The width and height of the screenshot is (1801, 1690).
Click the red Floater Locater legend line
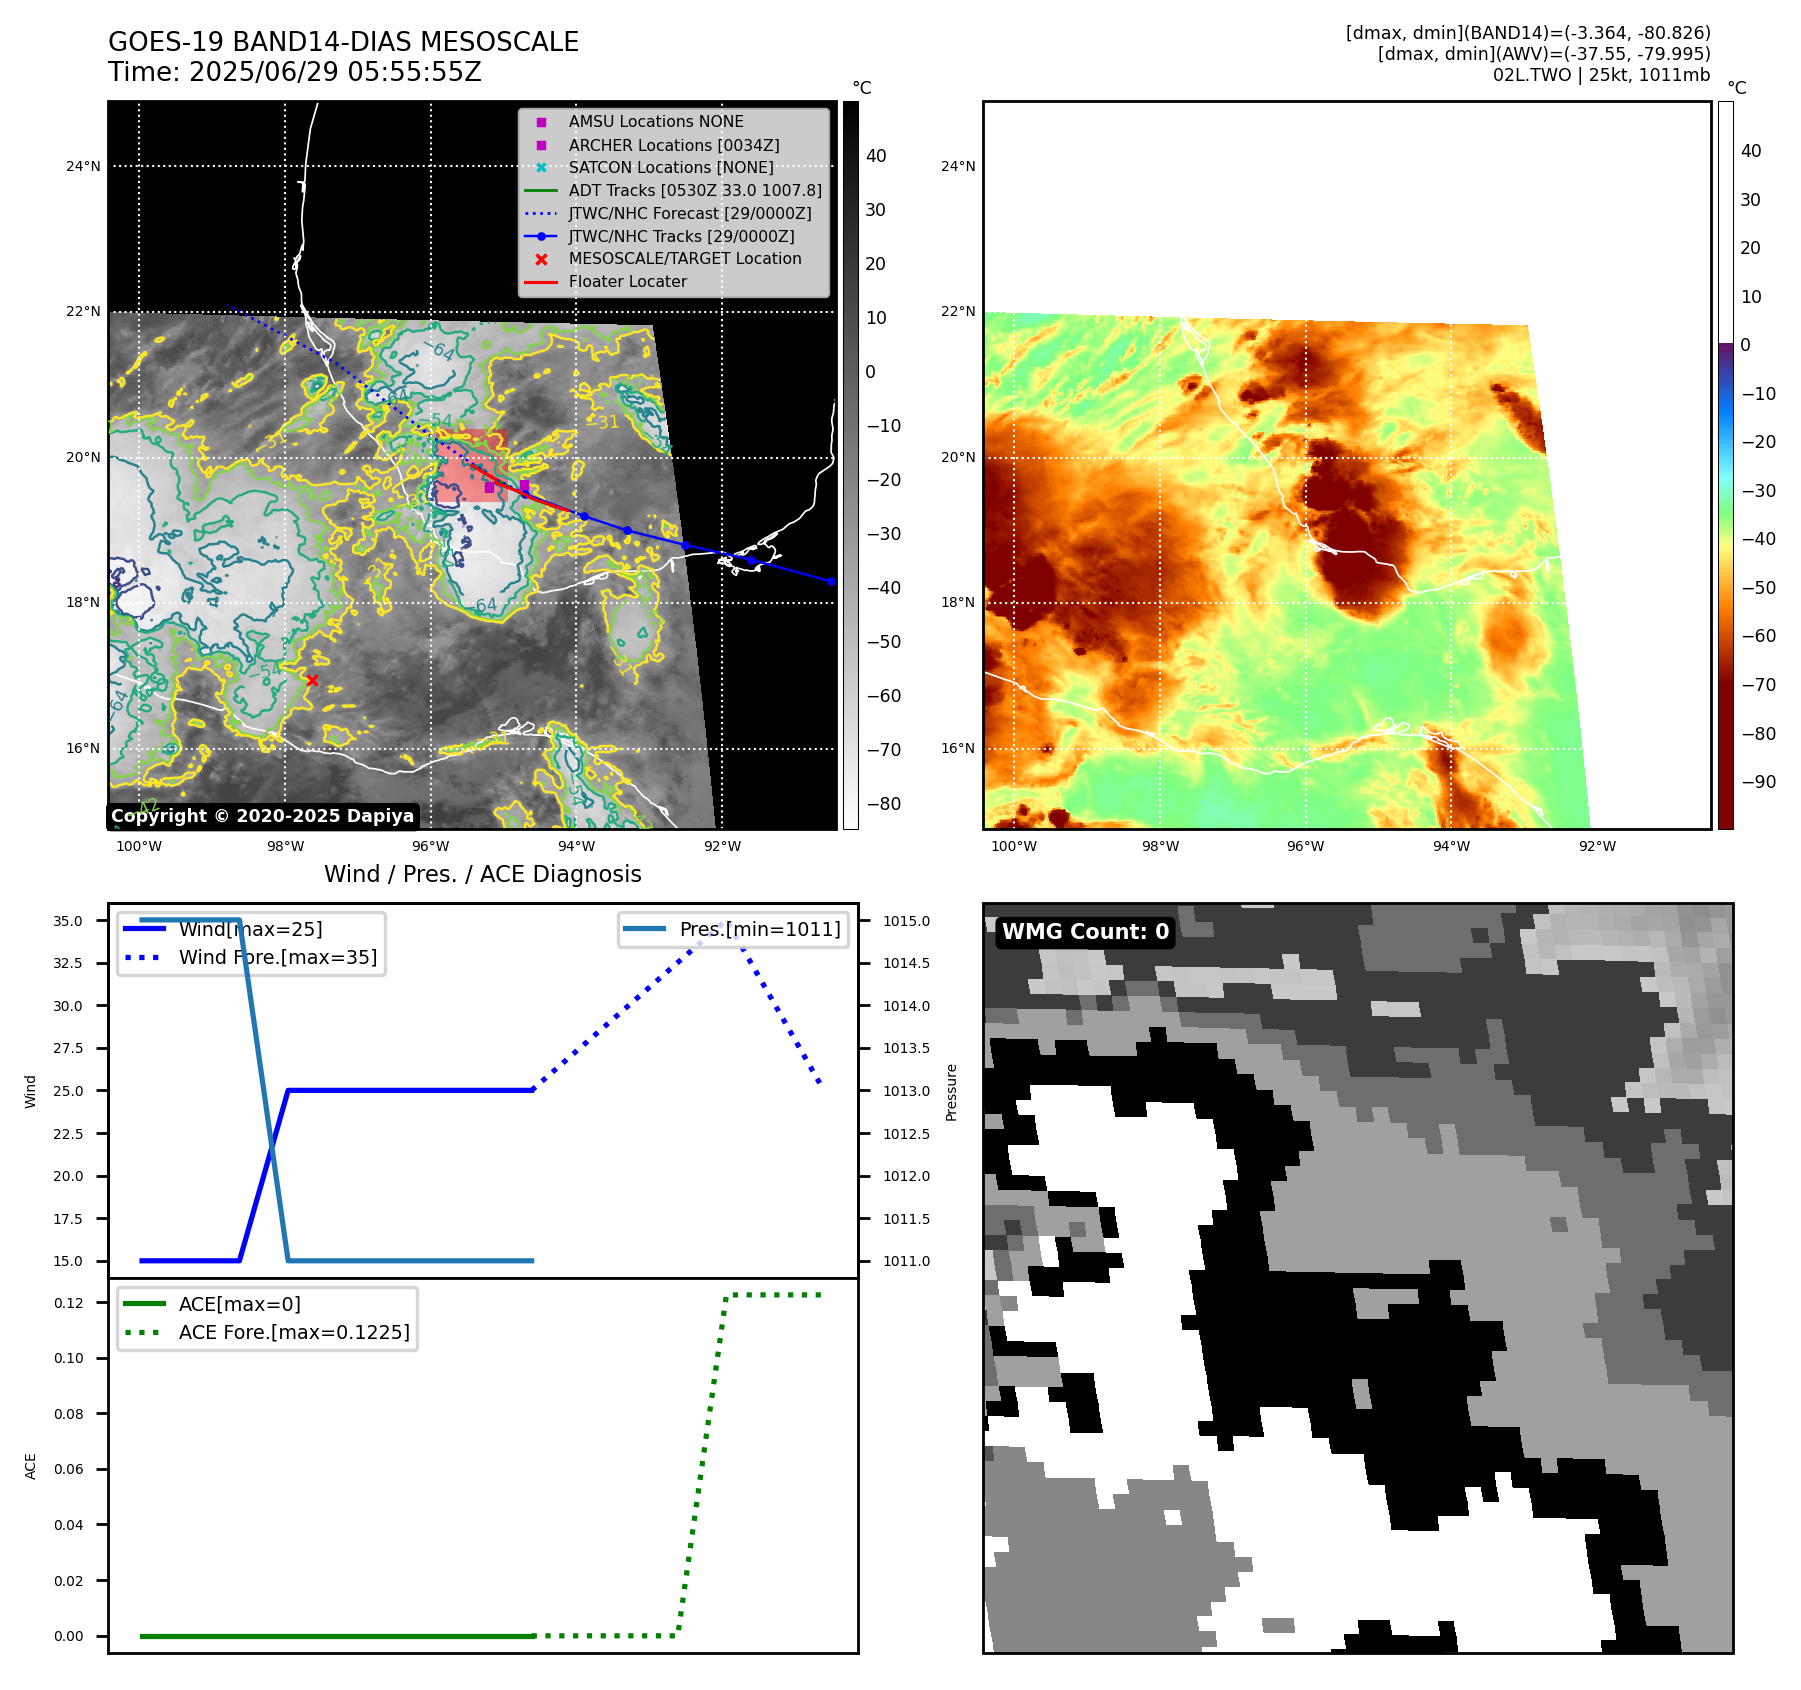541,282
